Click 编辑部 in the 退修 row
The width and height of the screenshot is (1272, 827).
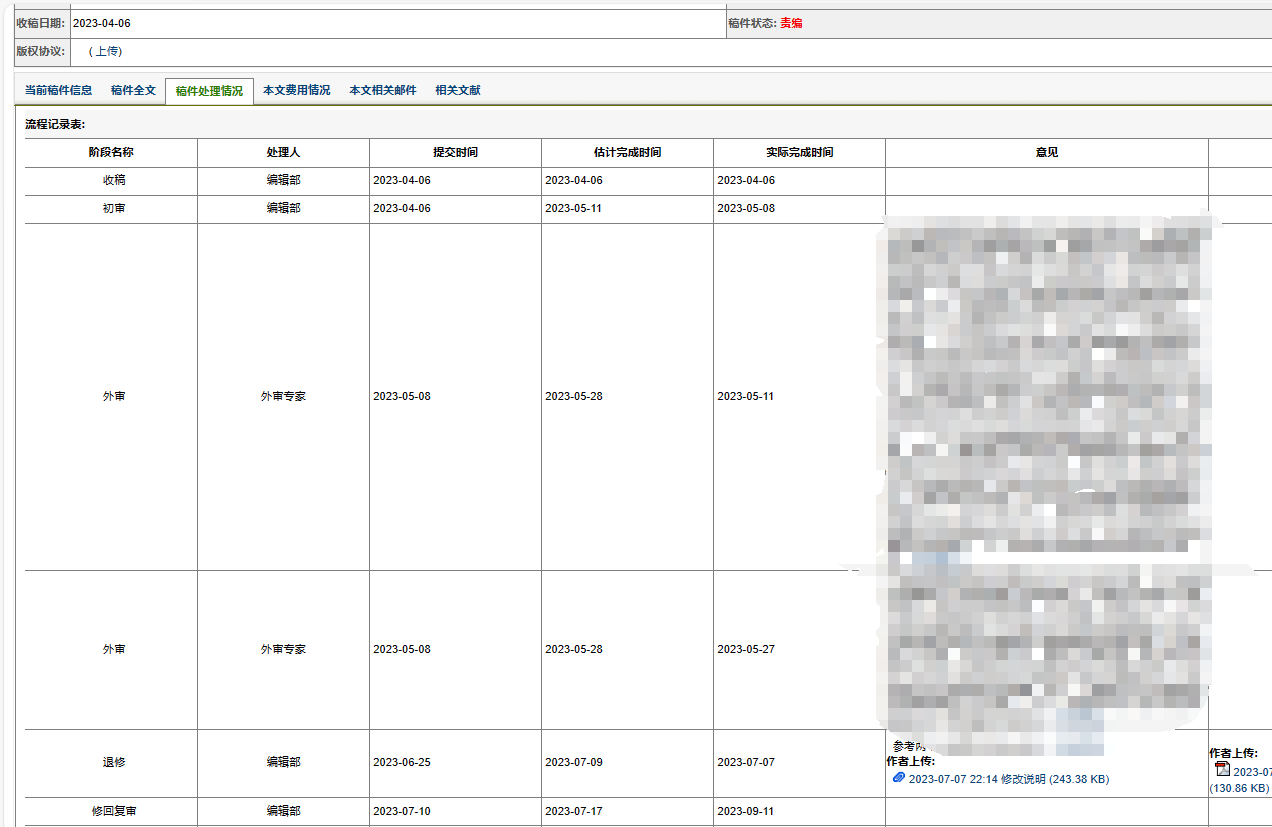(x=283, y=763)
